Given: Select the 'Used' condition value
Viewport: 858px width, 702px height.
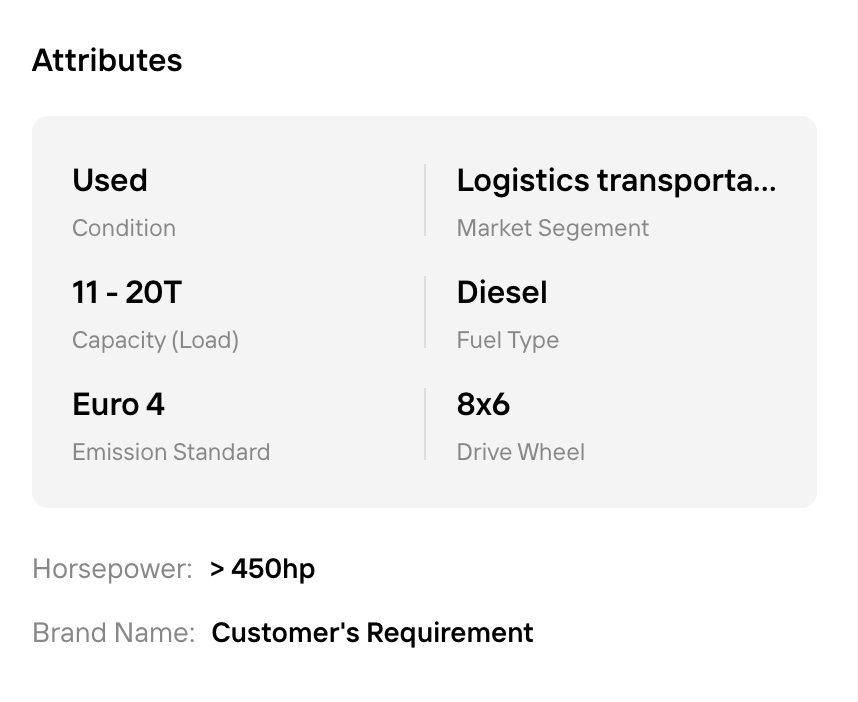Looking at the screenshot, I should pos(110,181).
